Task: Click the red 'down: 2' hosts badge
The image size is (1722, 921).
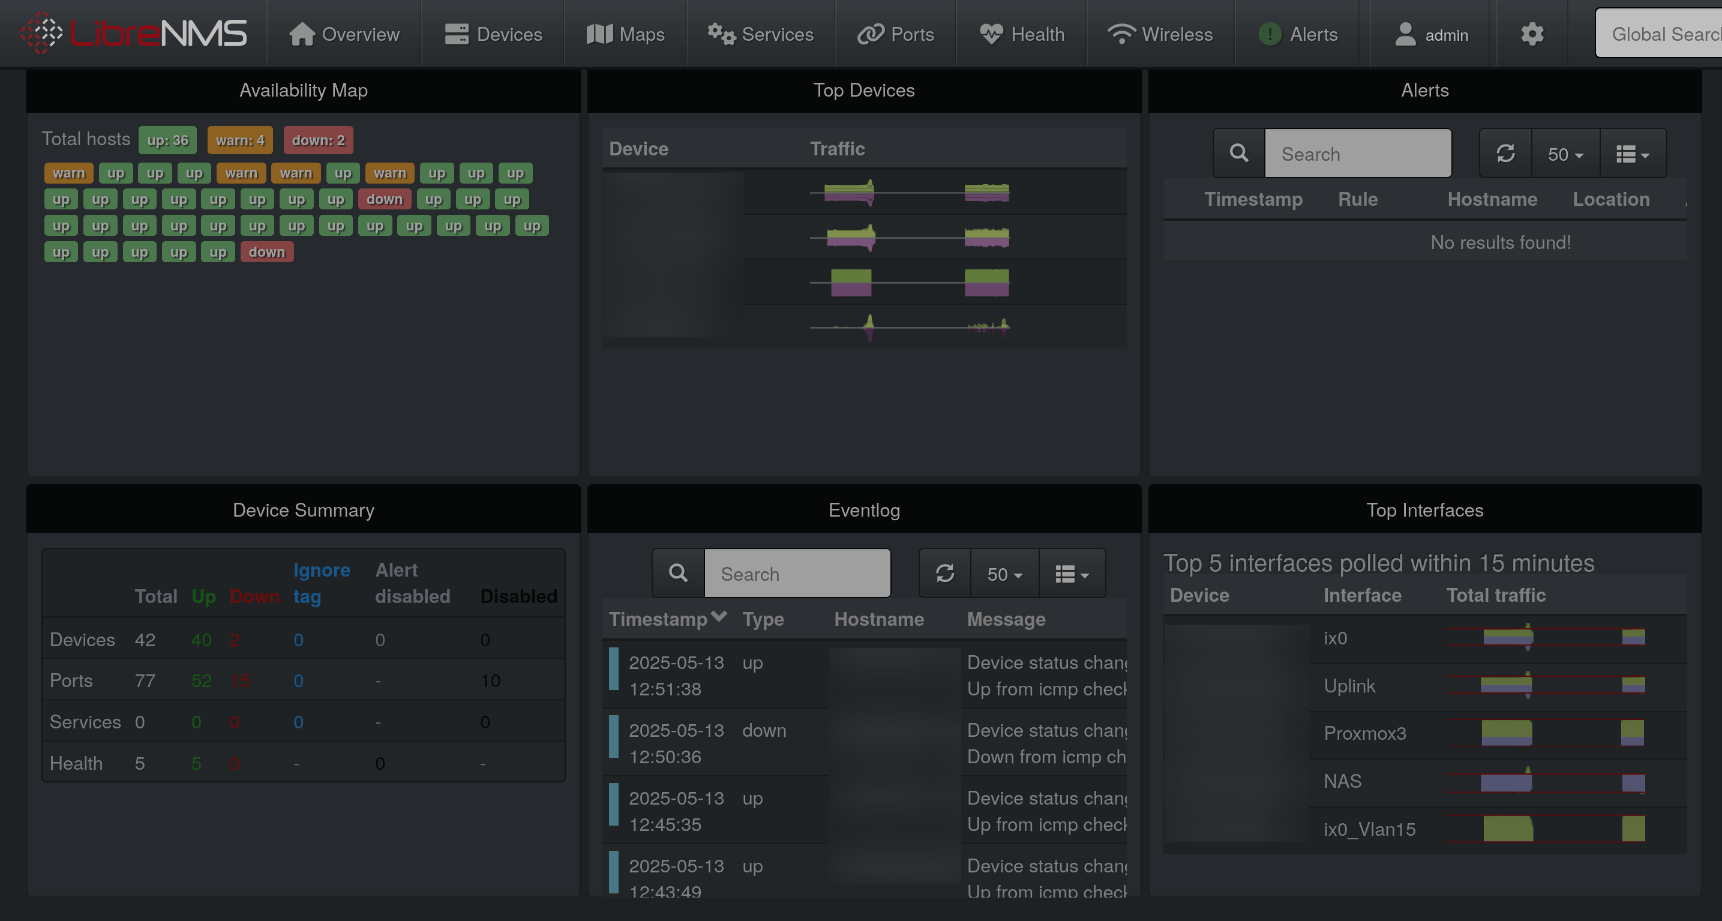Action: [x=318, y=140]
